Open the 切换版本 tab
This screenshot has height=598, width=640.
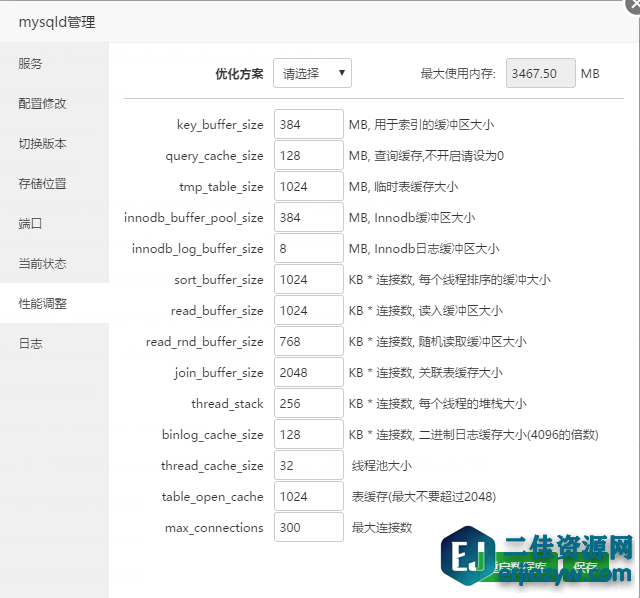tap(54, 143)
